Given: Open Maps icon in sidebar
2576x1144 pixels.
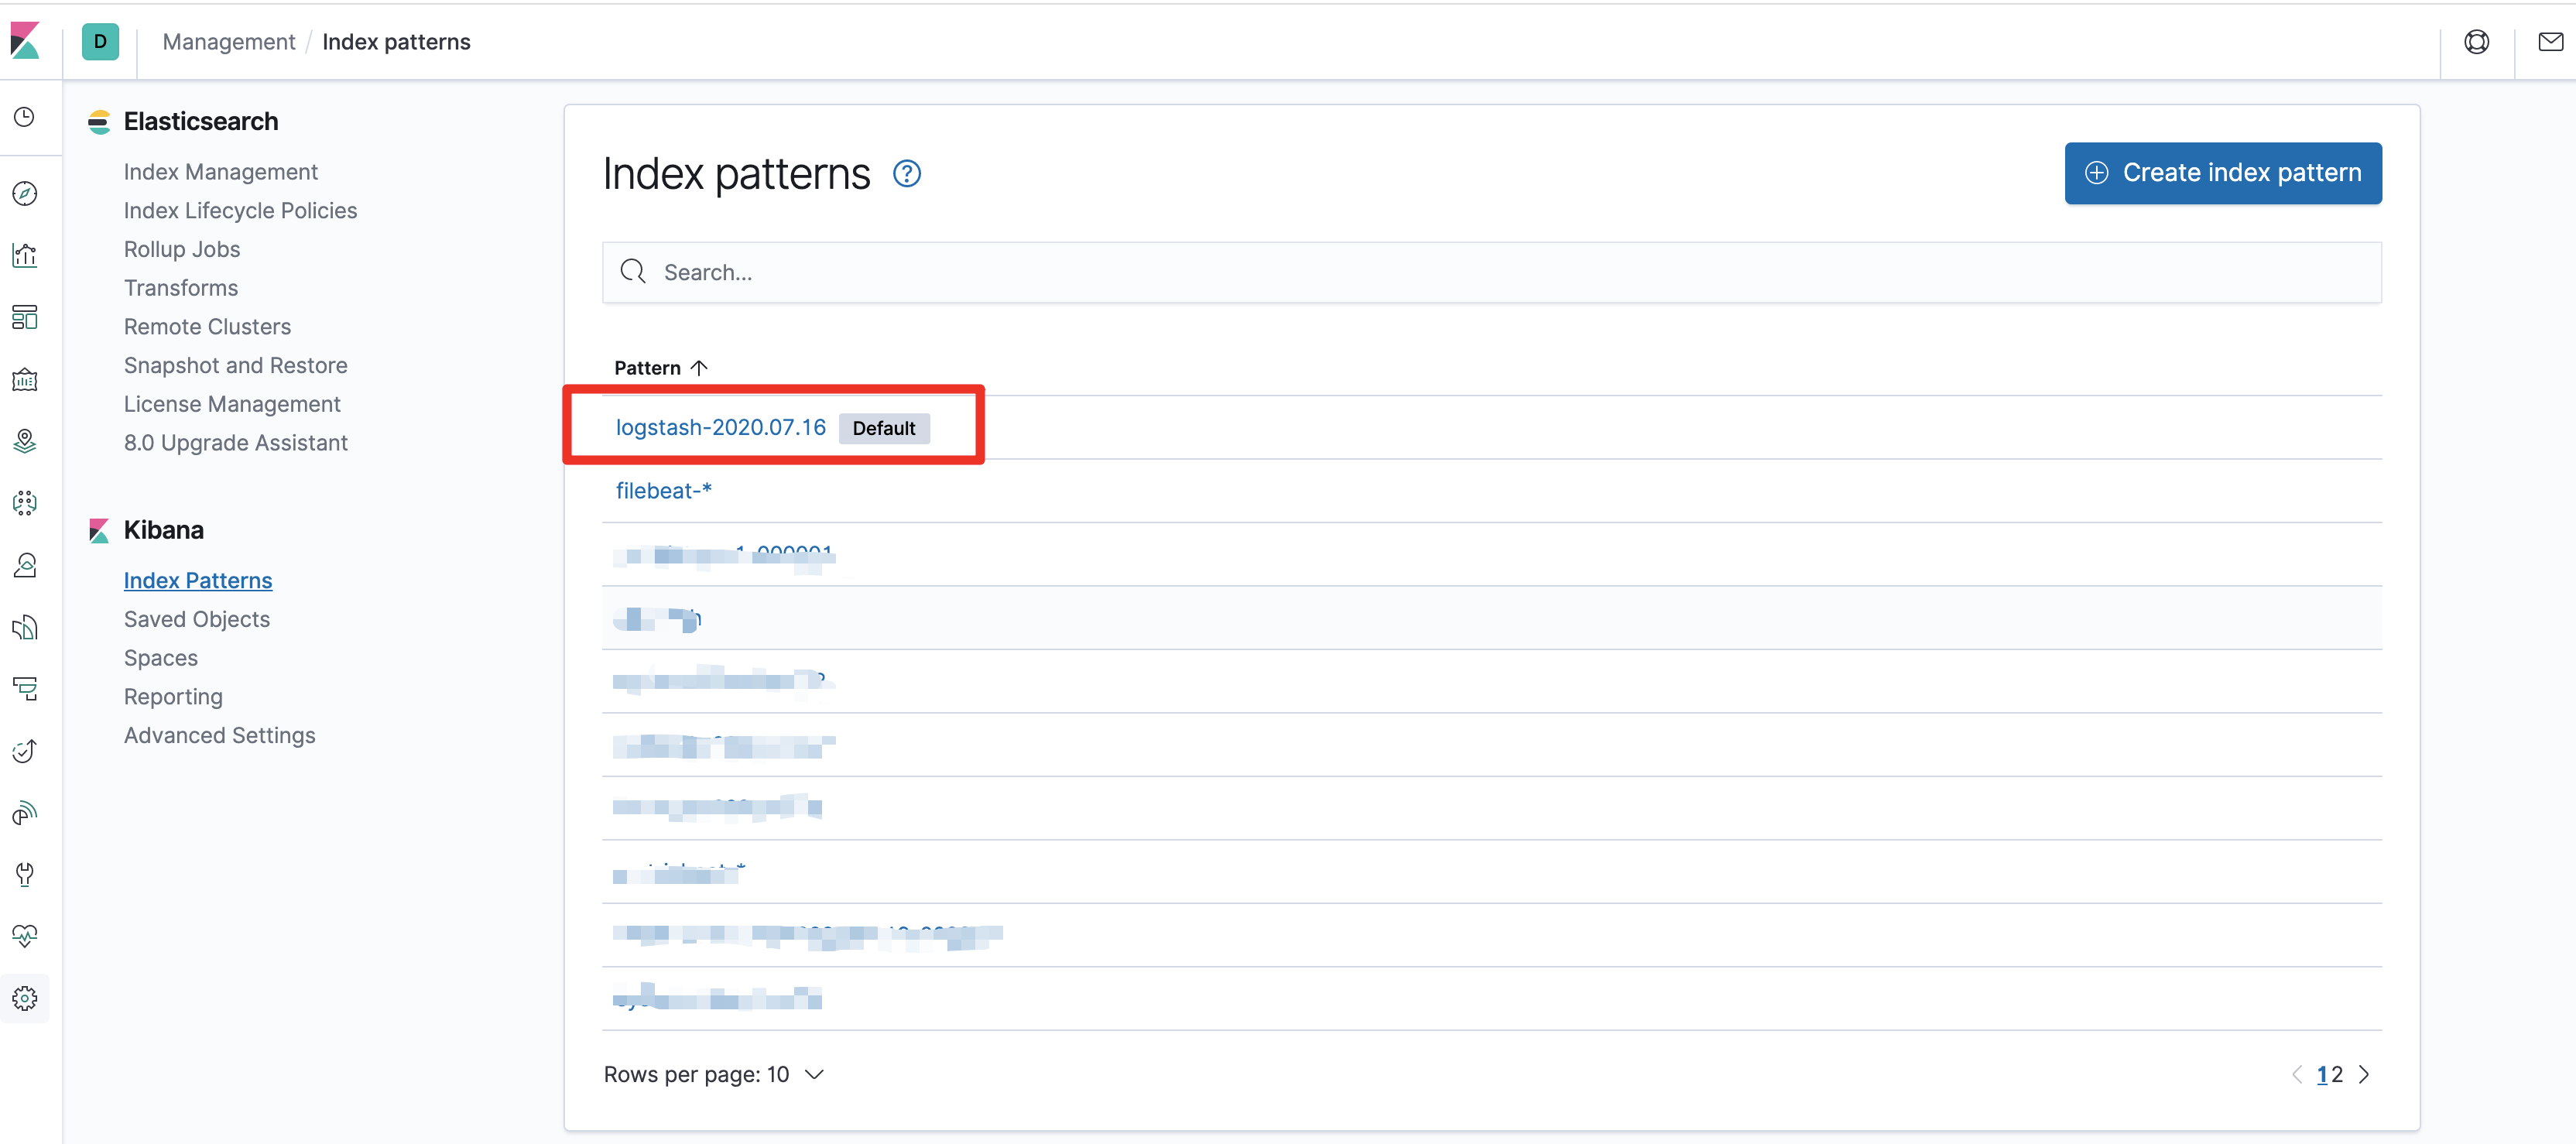Looking at the screenshot, I should click(x=25, y=441).
